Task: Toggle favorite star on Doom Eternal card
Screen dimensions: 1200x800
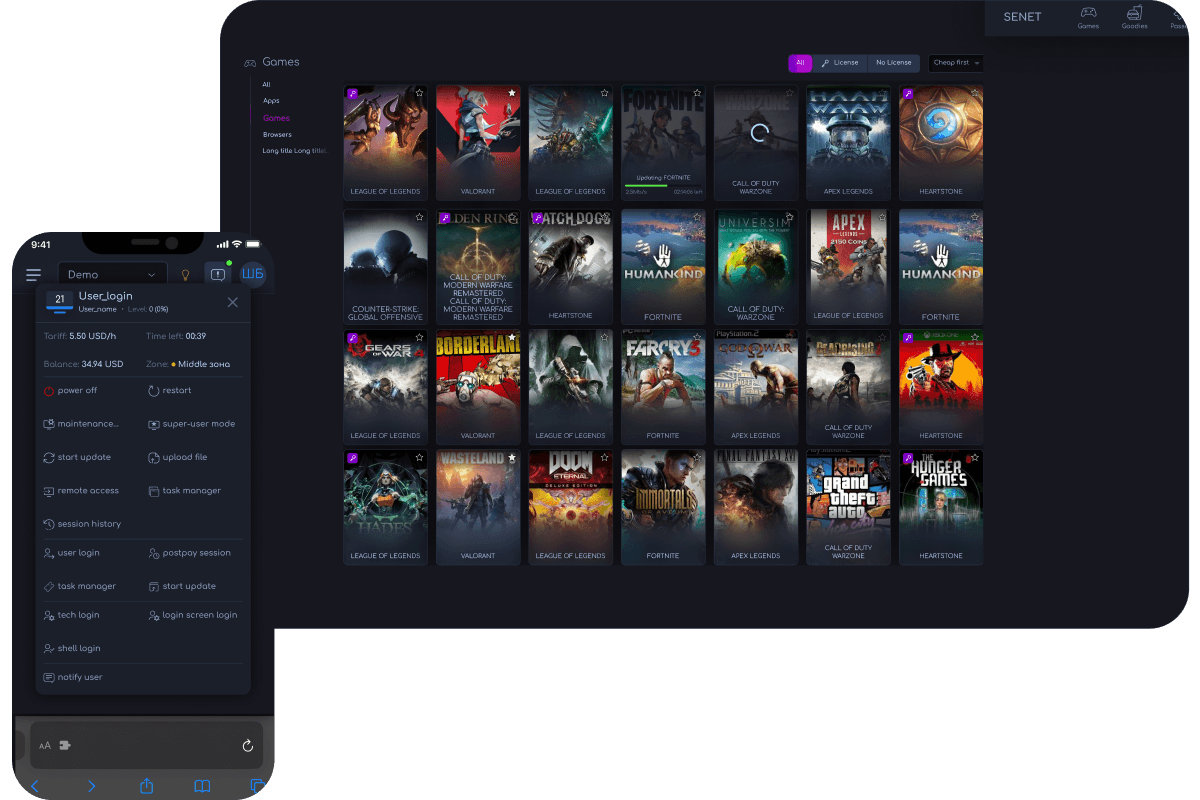Action: pos(604,458)
